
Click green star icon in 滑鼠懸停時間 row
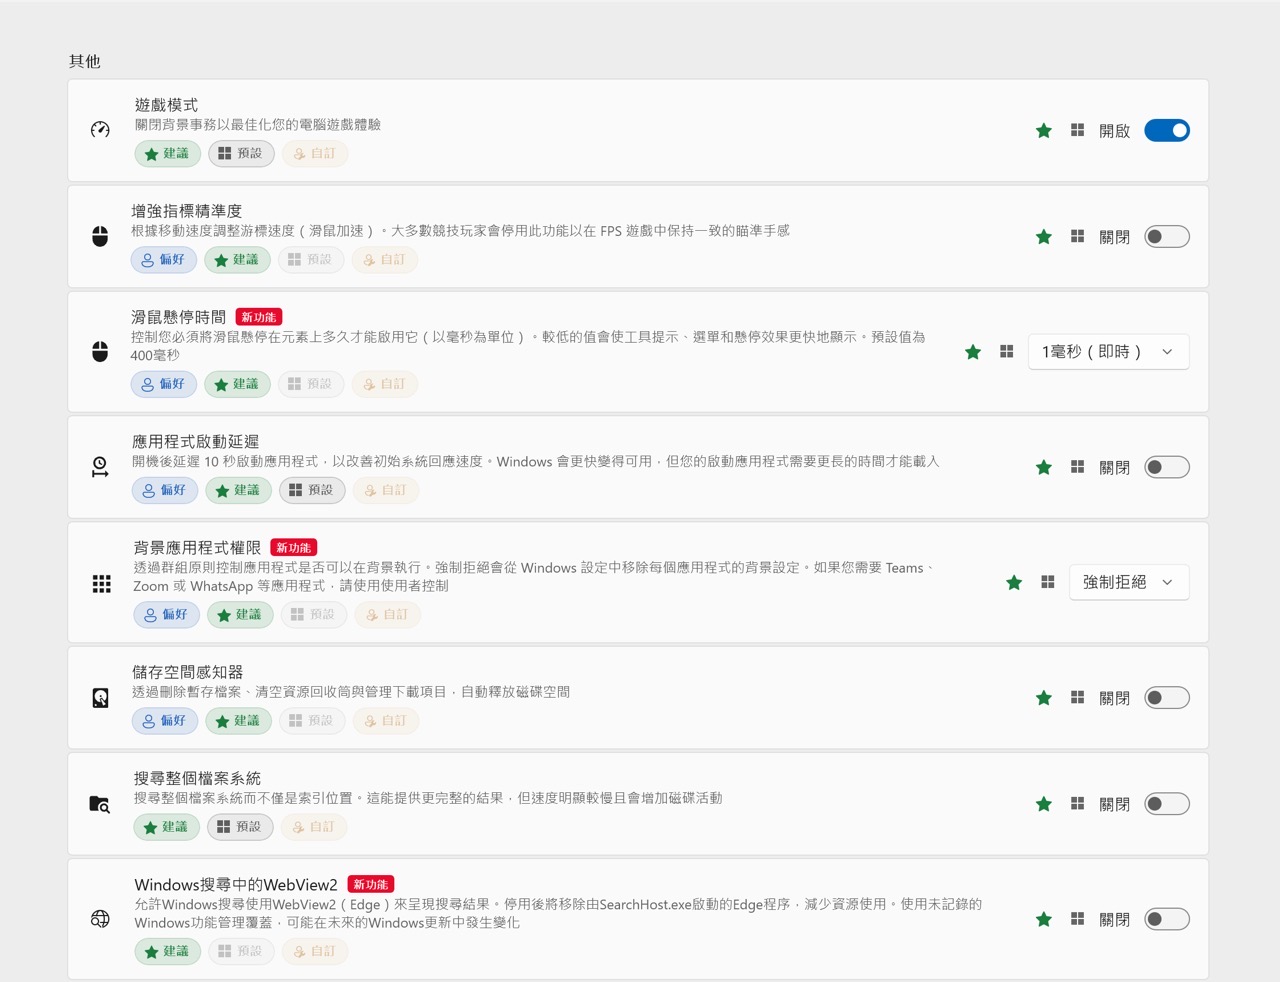pos(973,352)
